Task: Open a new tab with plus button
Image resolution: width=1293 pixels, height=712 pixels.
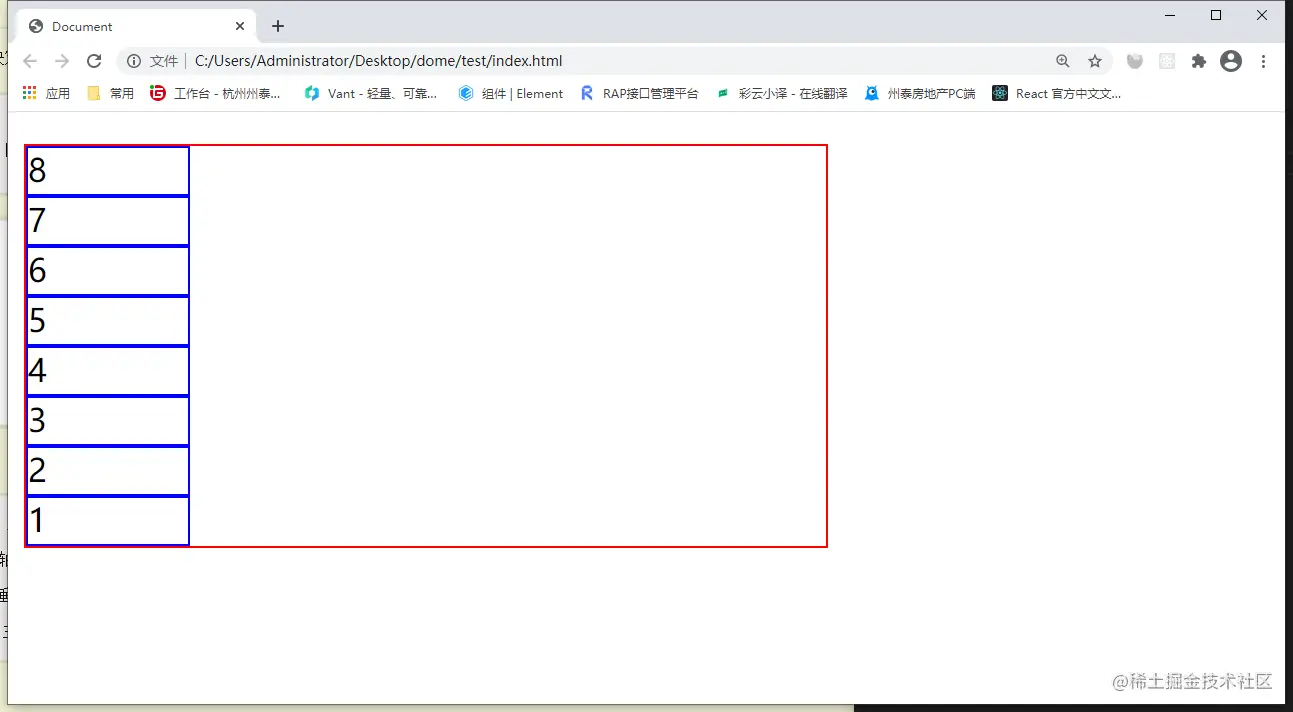Action: [278, 26]
